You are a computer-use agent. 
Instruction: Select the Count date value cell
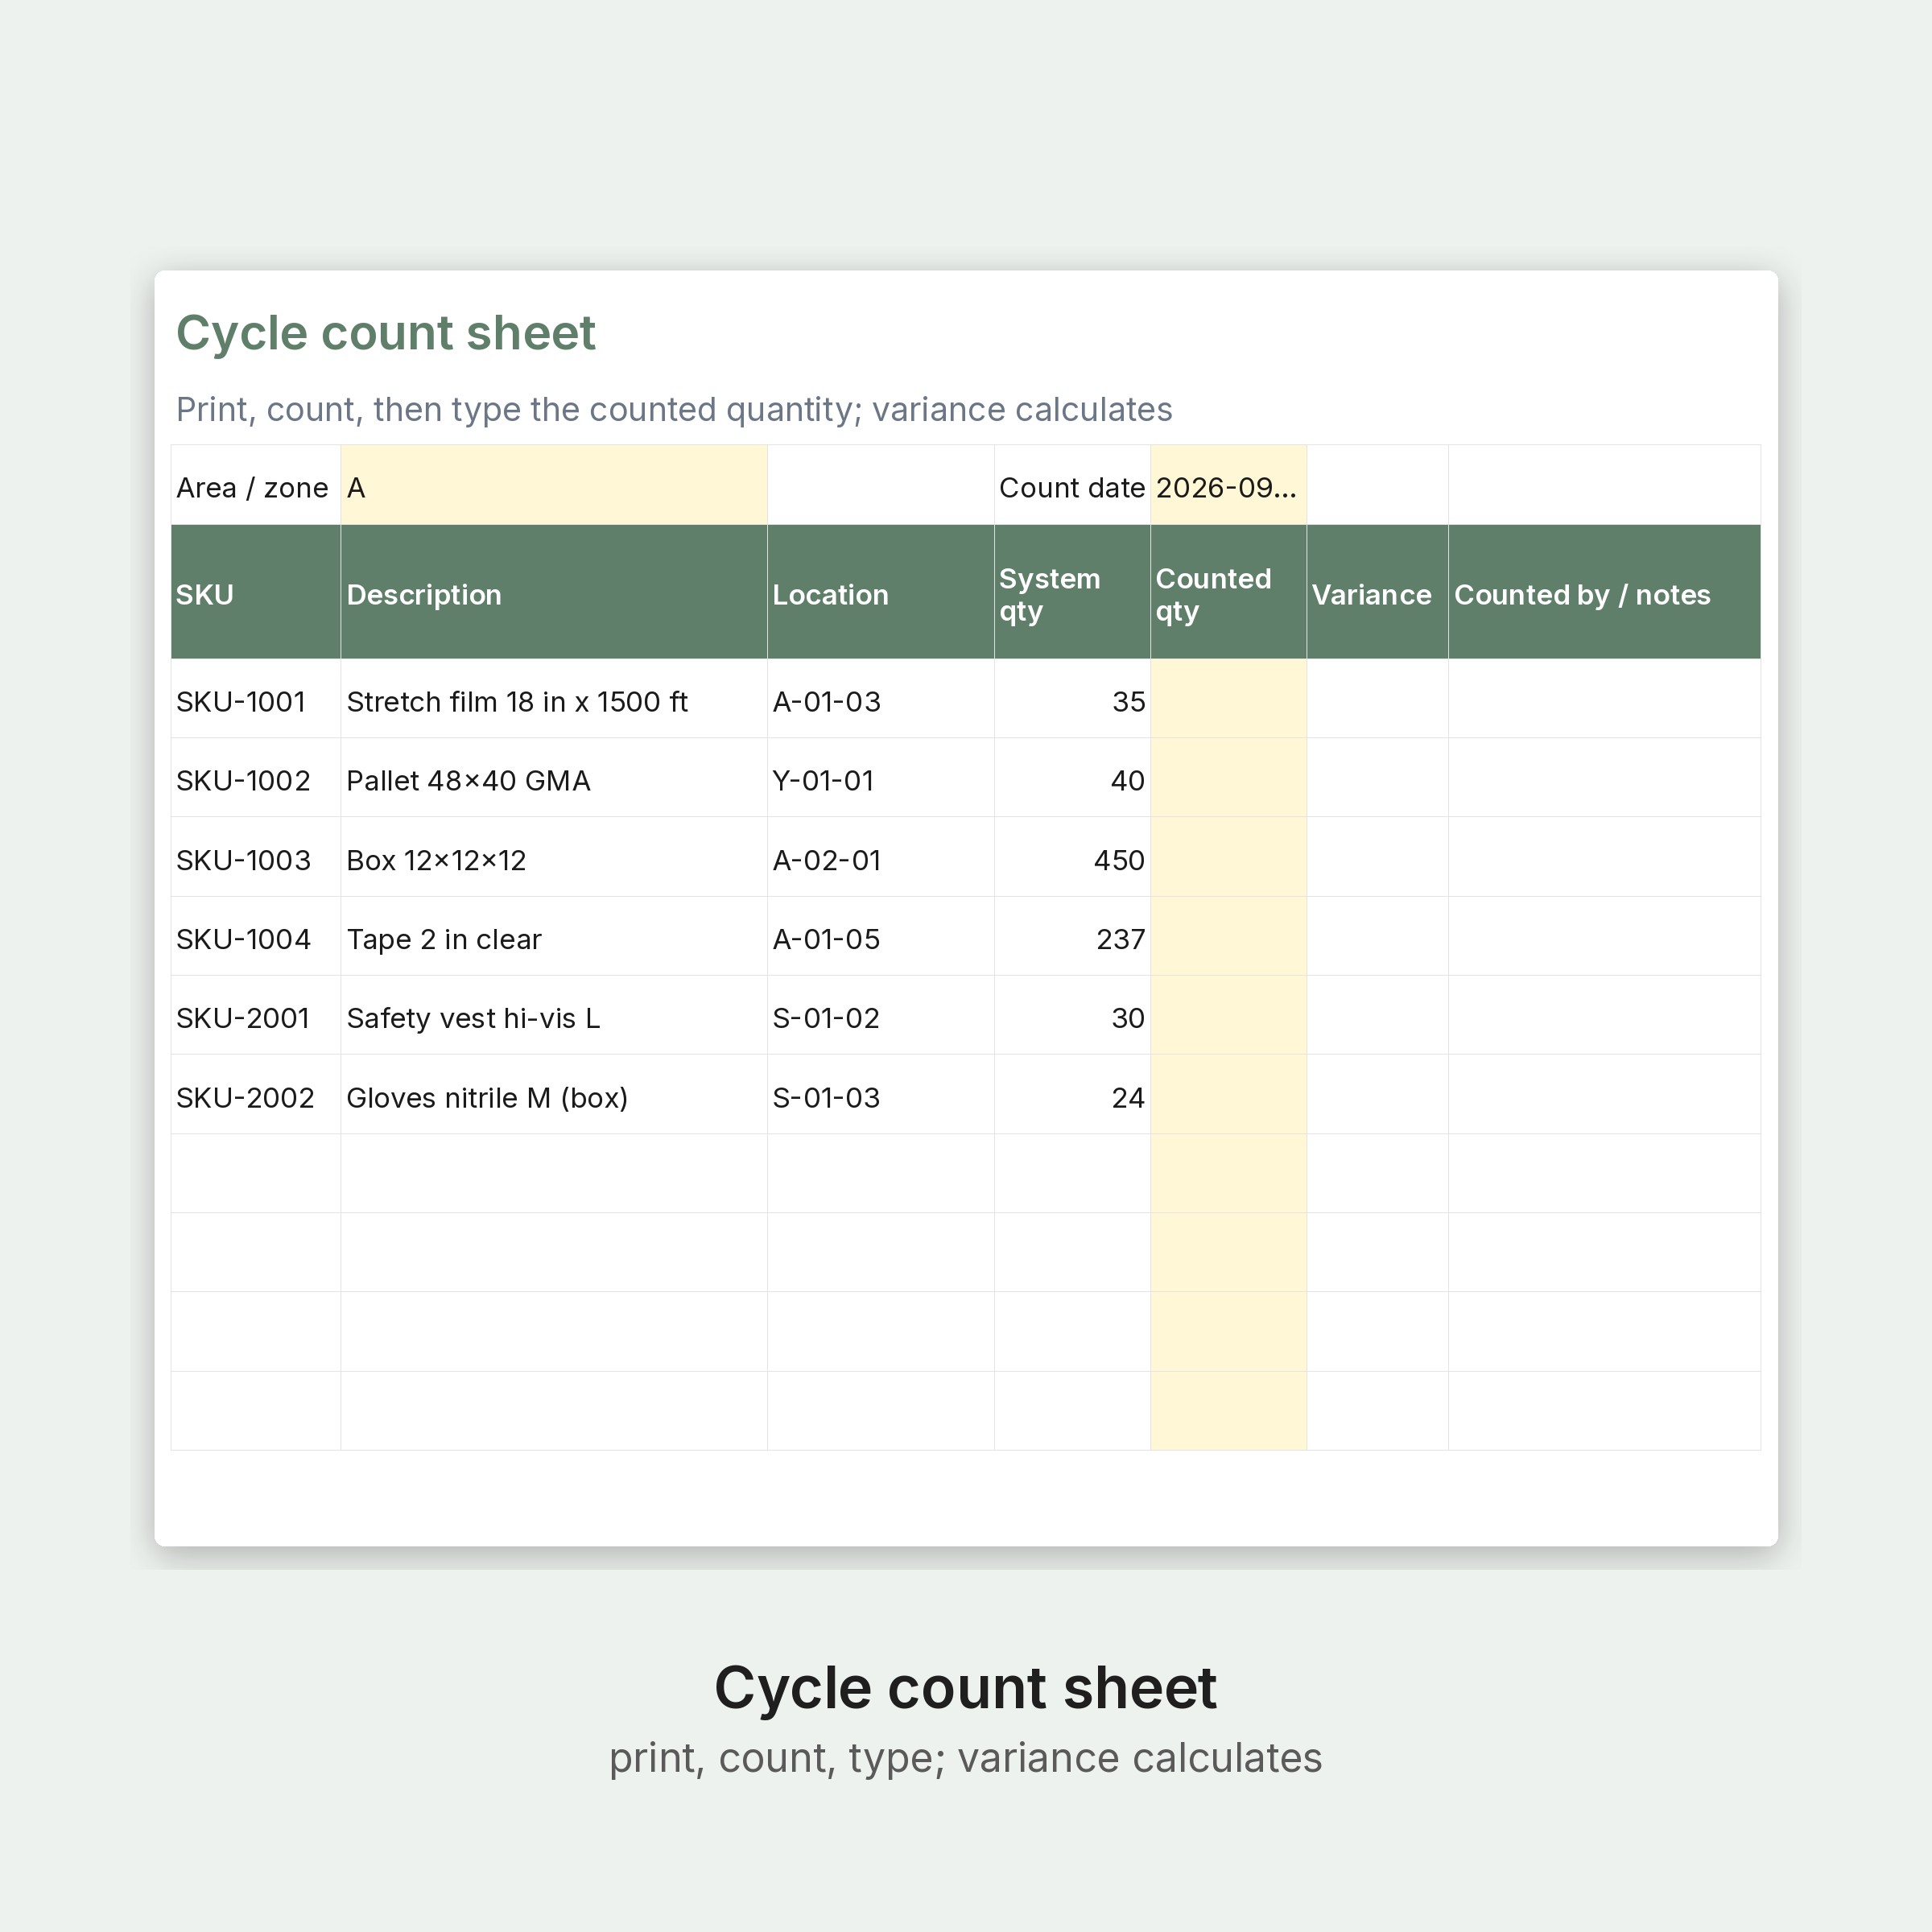pyautogui.click(x=1228, y=485)
